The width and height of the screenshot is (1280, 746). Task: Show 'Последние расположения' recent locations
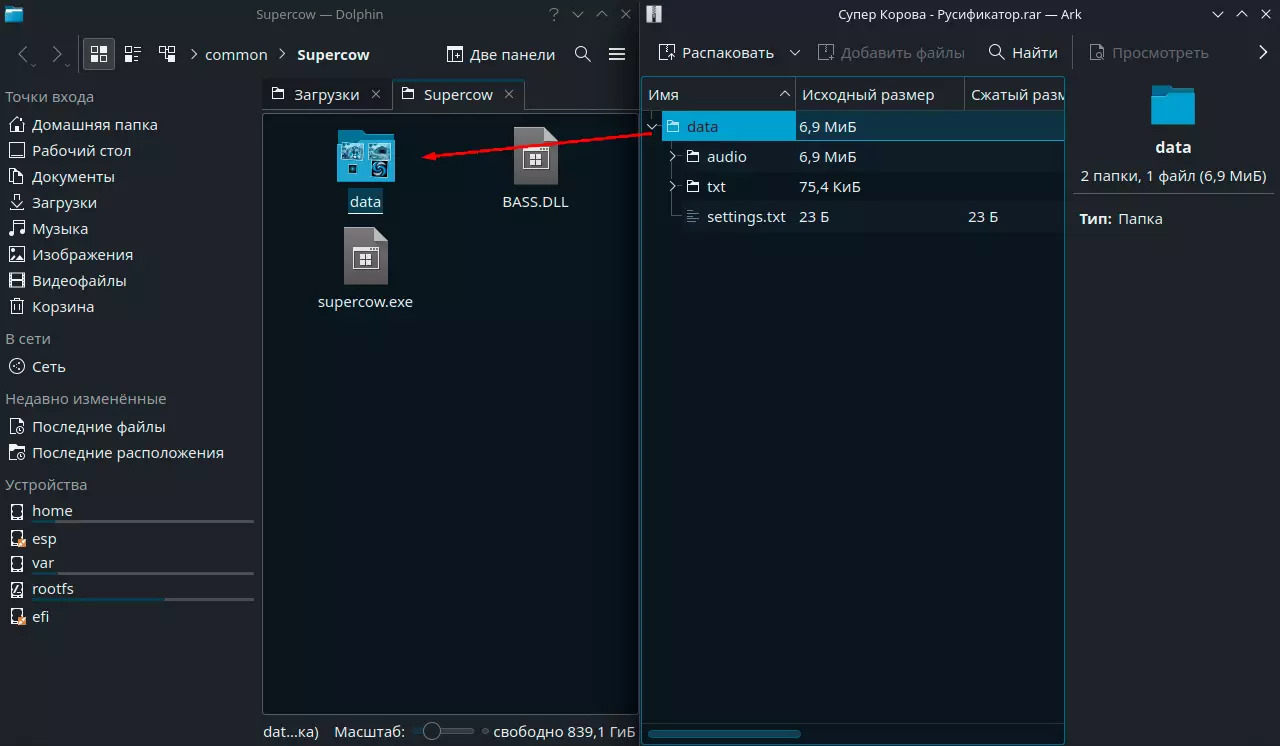130,453
